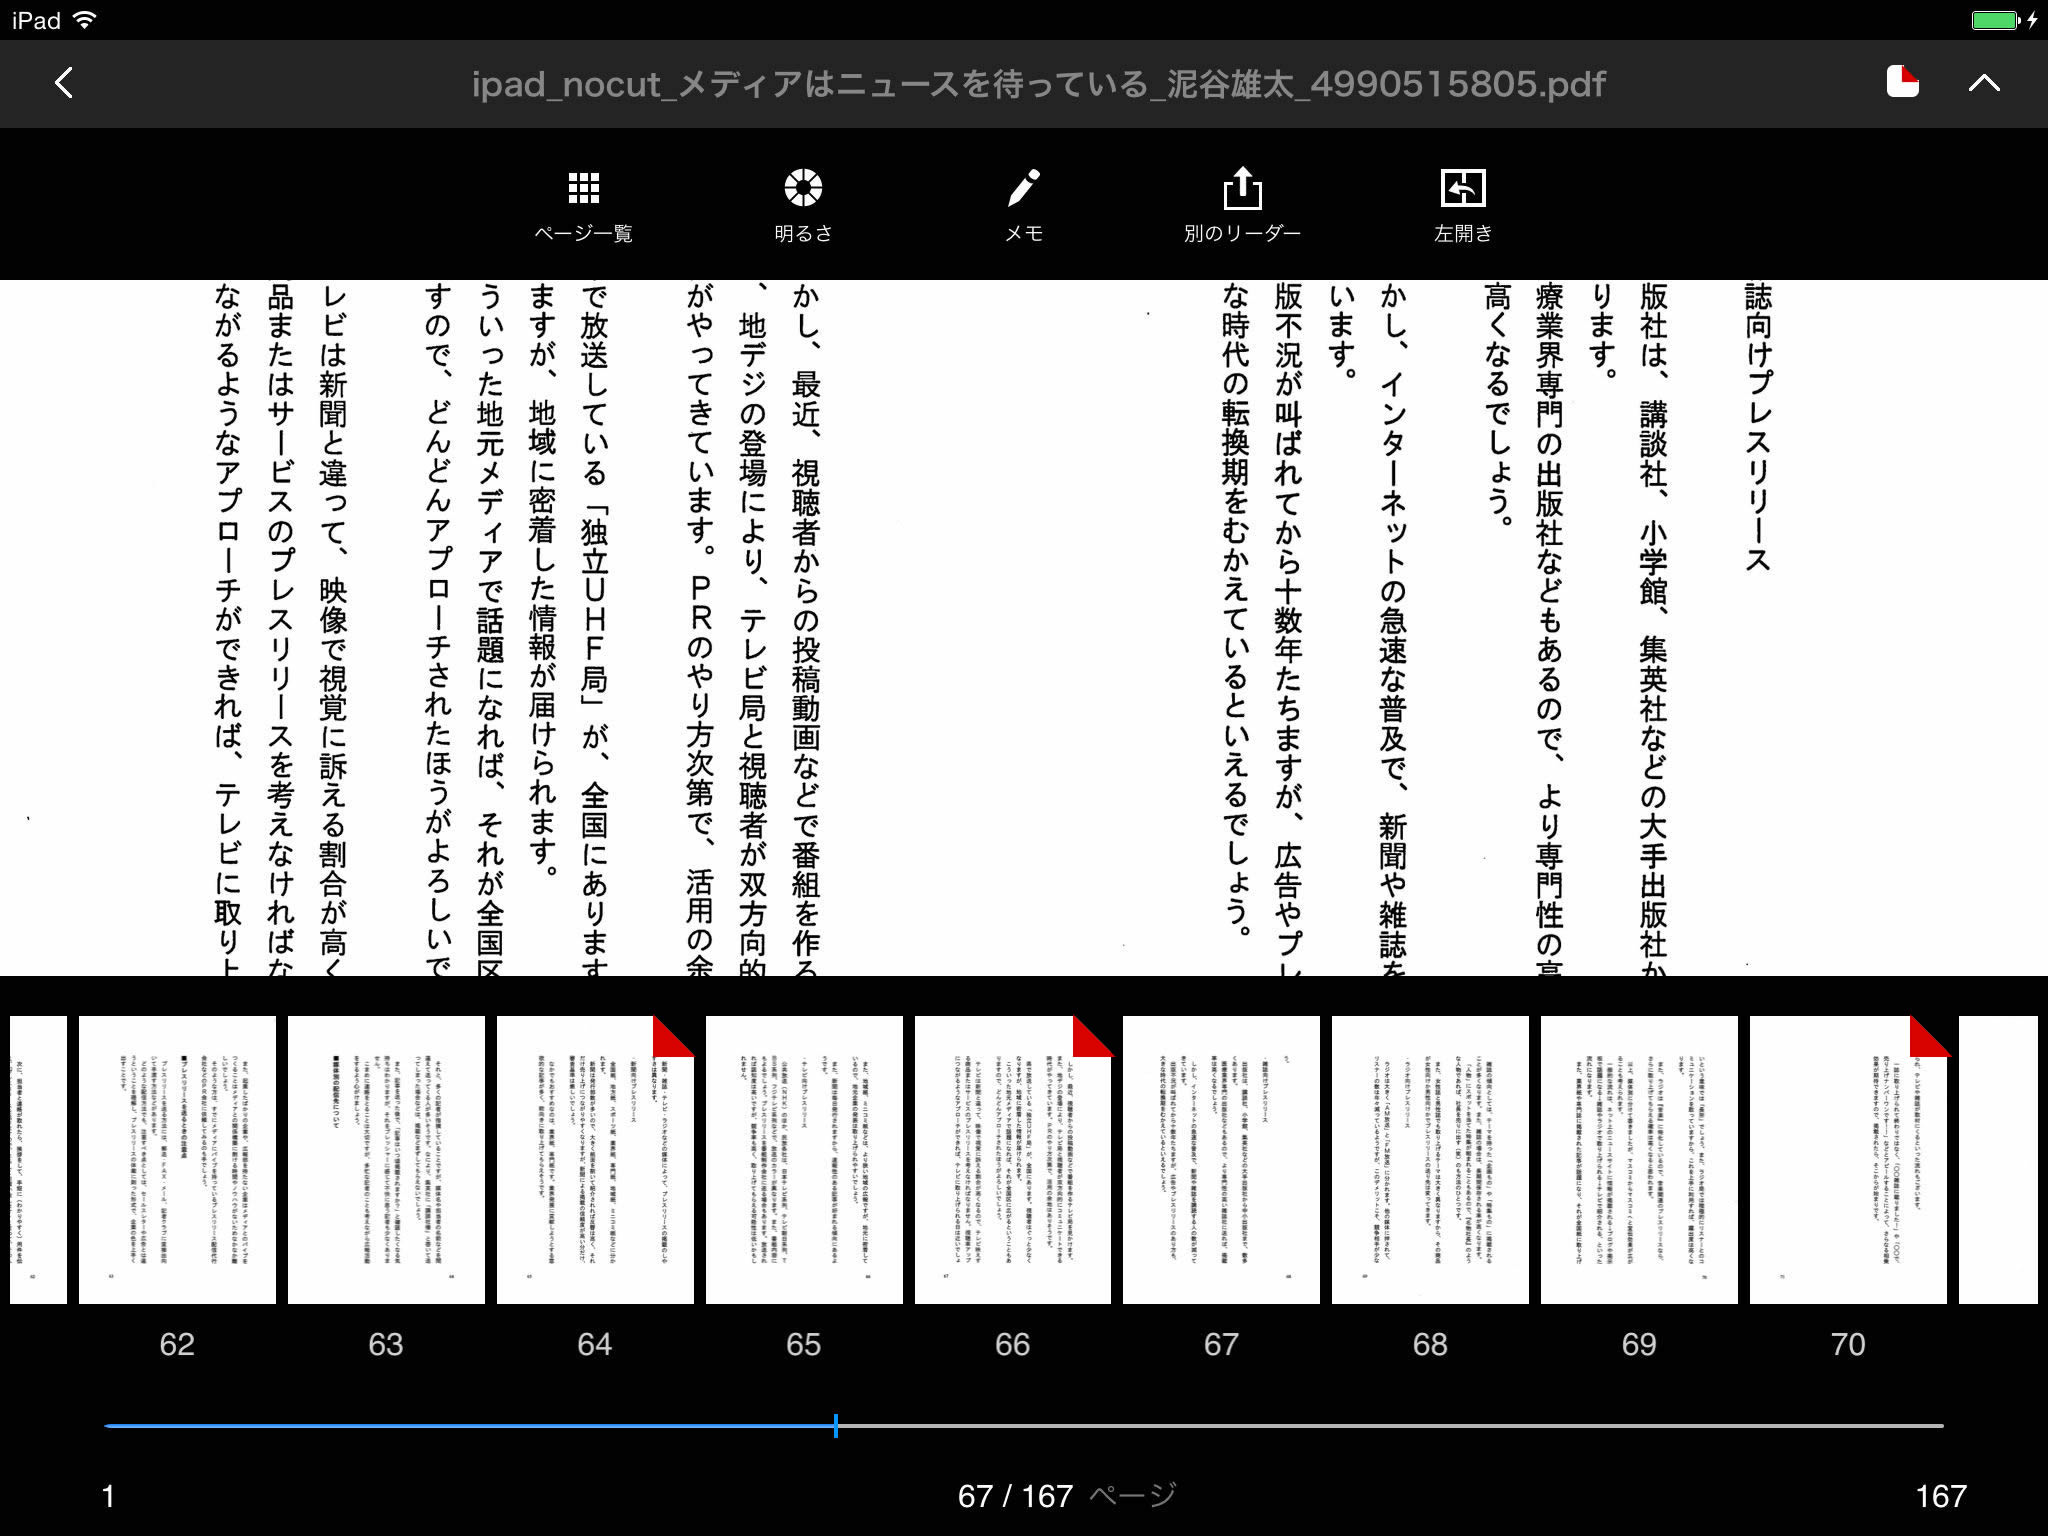Collapse the toolbar with up chevron

(x=1984, y=83)
